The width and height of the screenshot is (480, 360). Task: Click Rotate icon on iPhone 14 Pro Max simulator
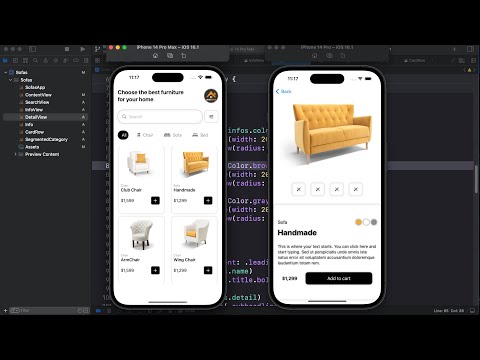[184, 56]
